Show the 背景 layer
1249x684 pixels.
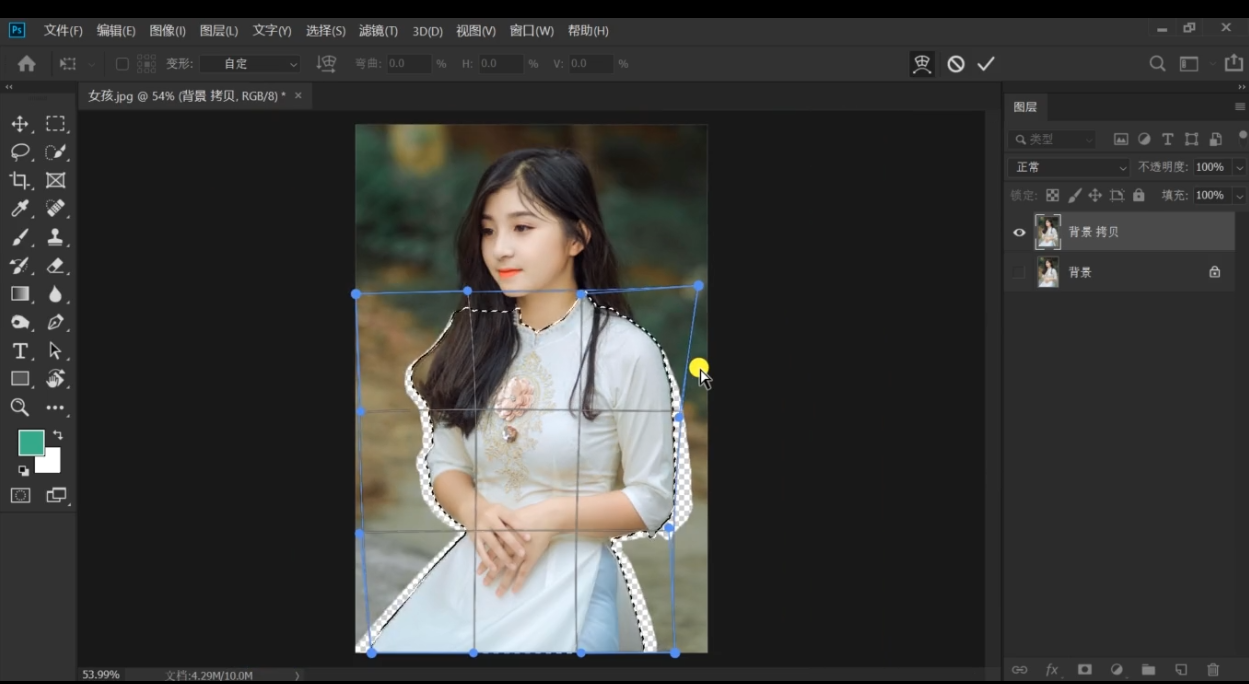(x=1019, y=272)
